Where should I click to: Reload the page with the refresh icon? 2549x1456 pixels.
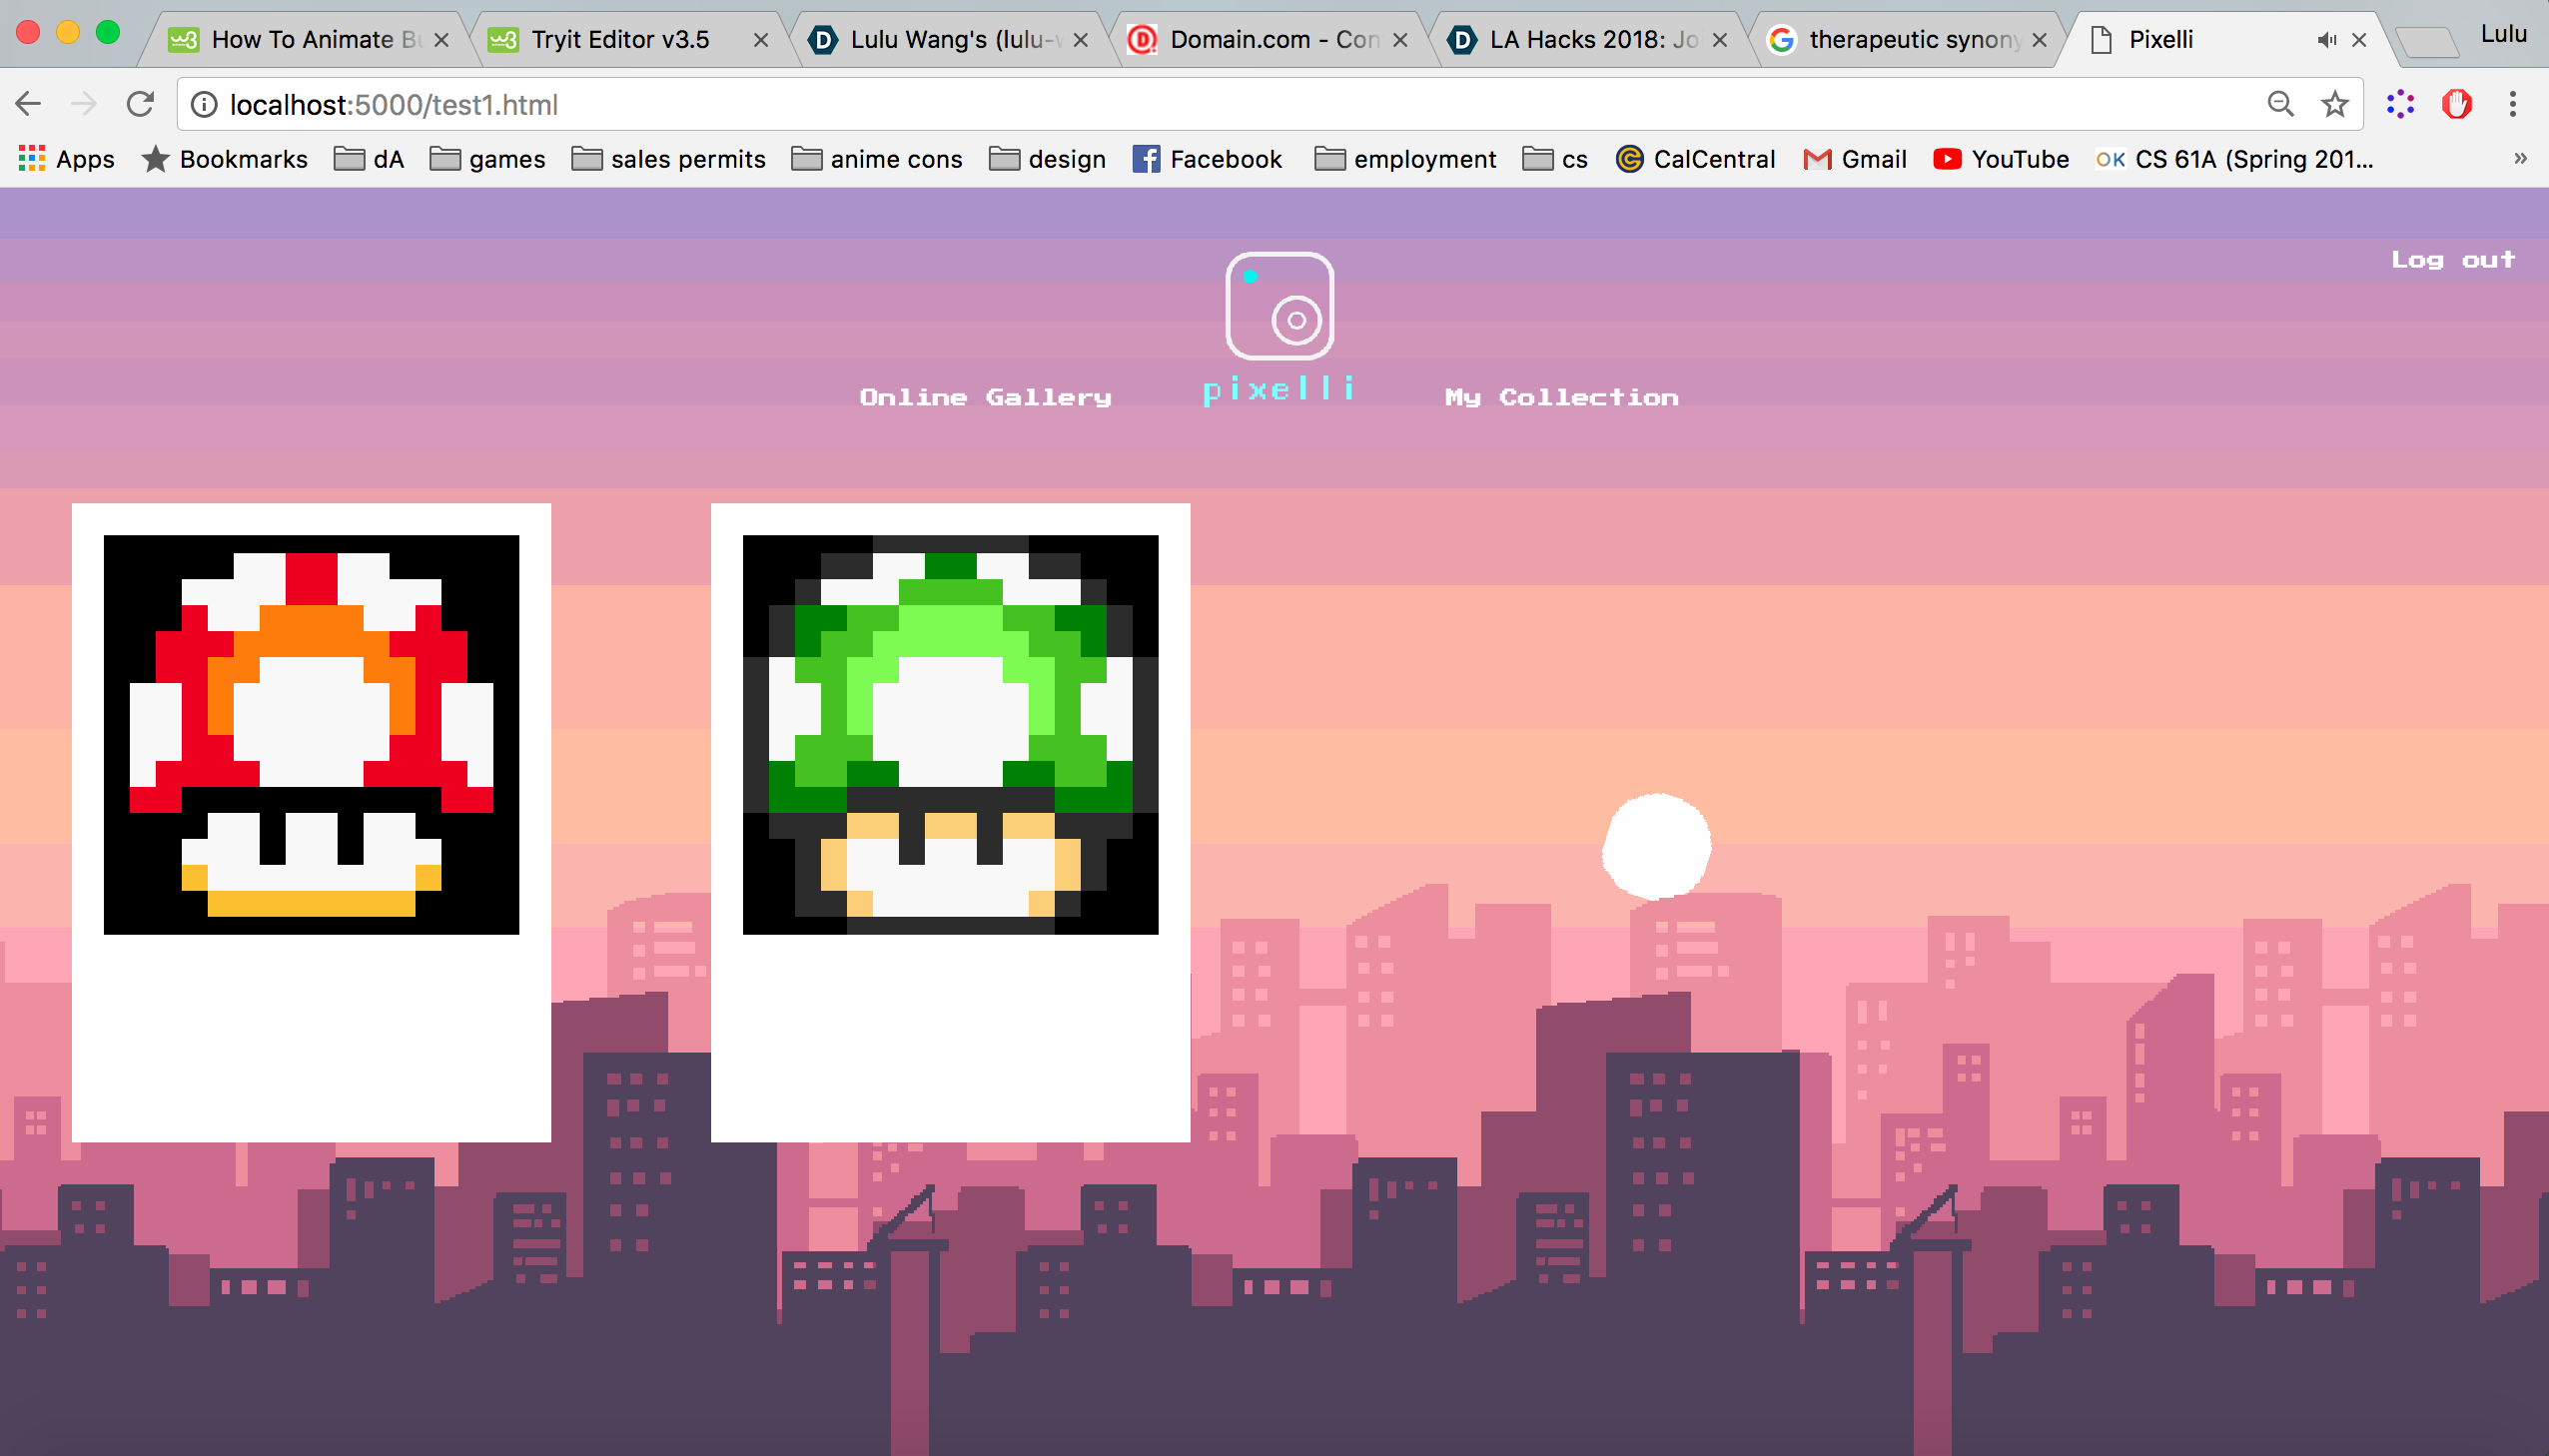(x=140, y=104)
